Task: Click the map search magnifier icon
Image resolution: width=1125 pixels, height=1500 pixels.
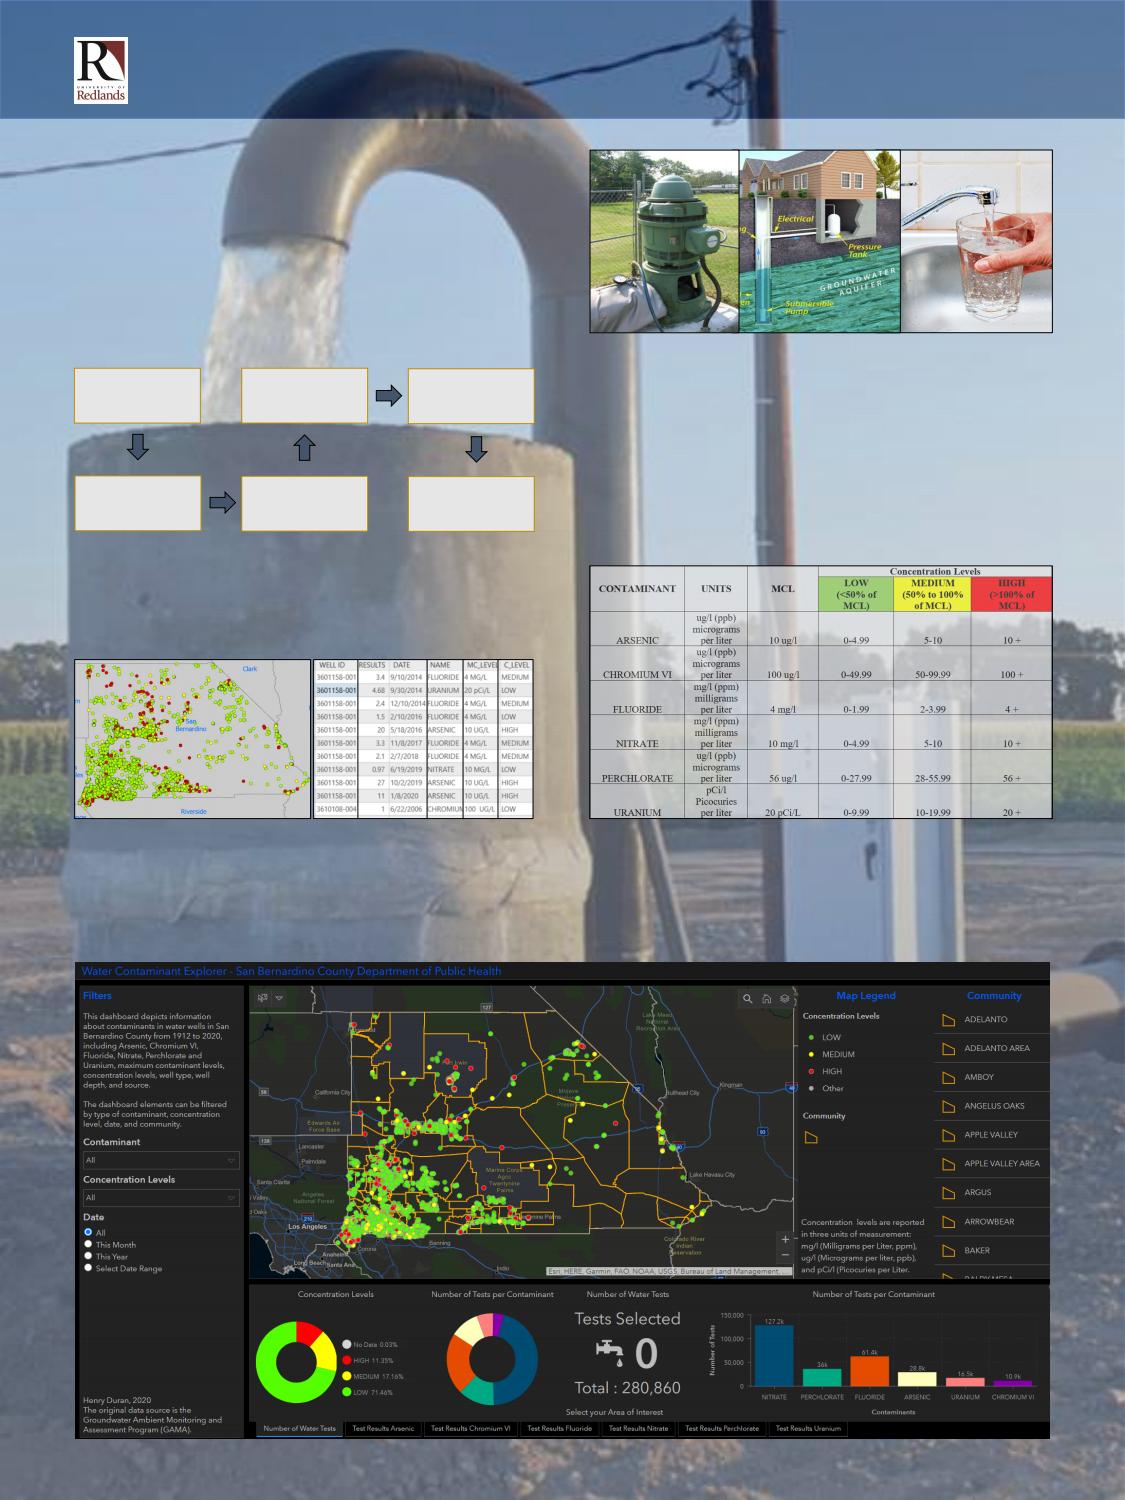Action: 747,998
